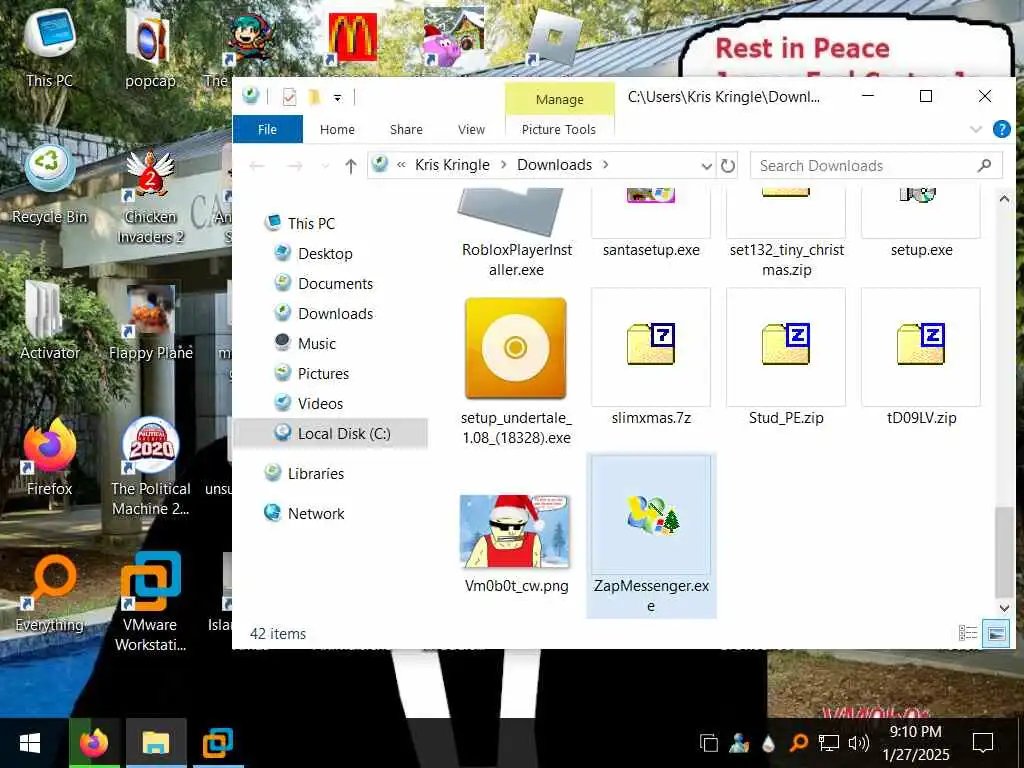Open the File menu tab

pos(267,129)
